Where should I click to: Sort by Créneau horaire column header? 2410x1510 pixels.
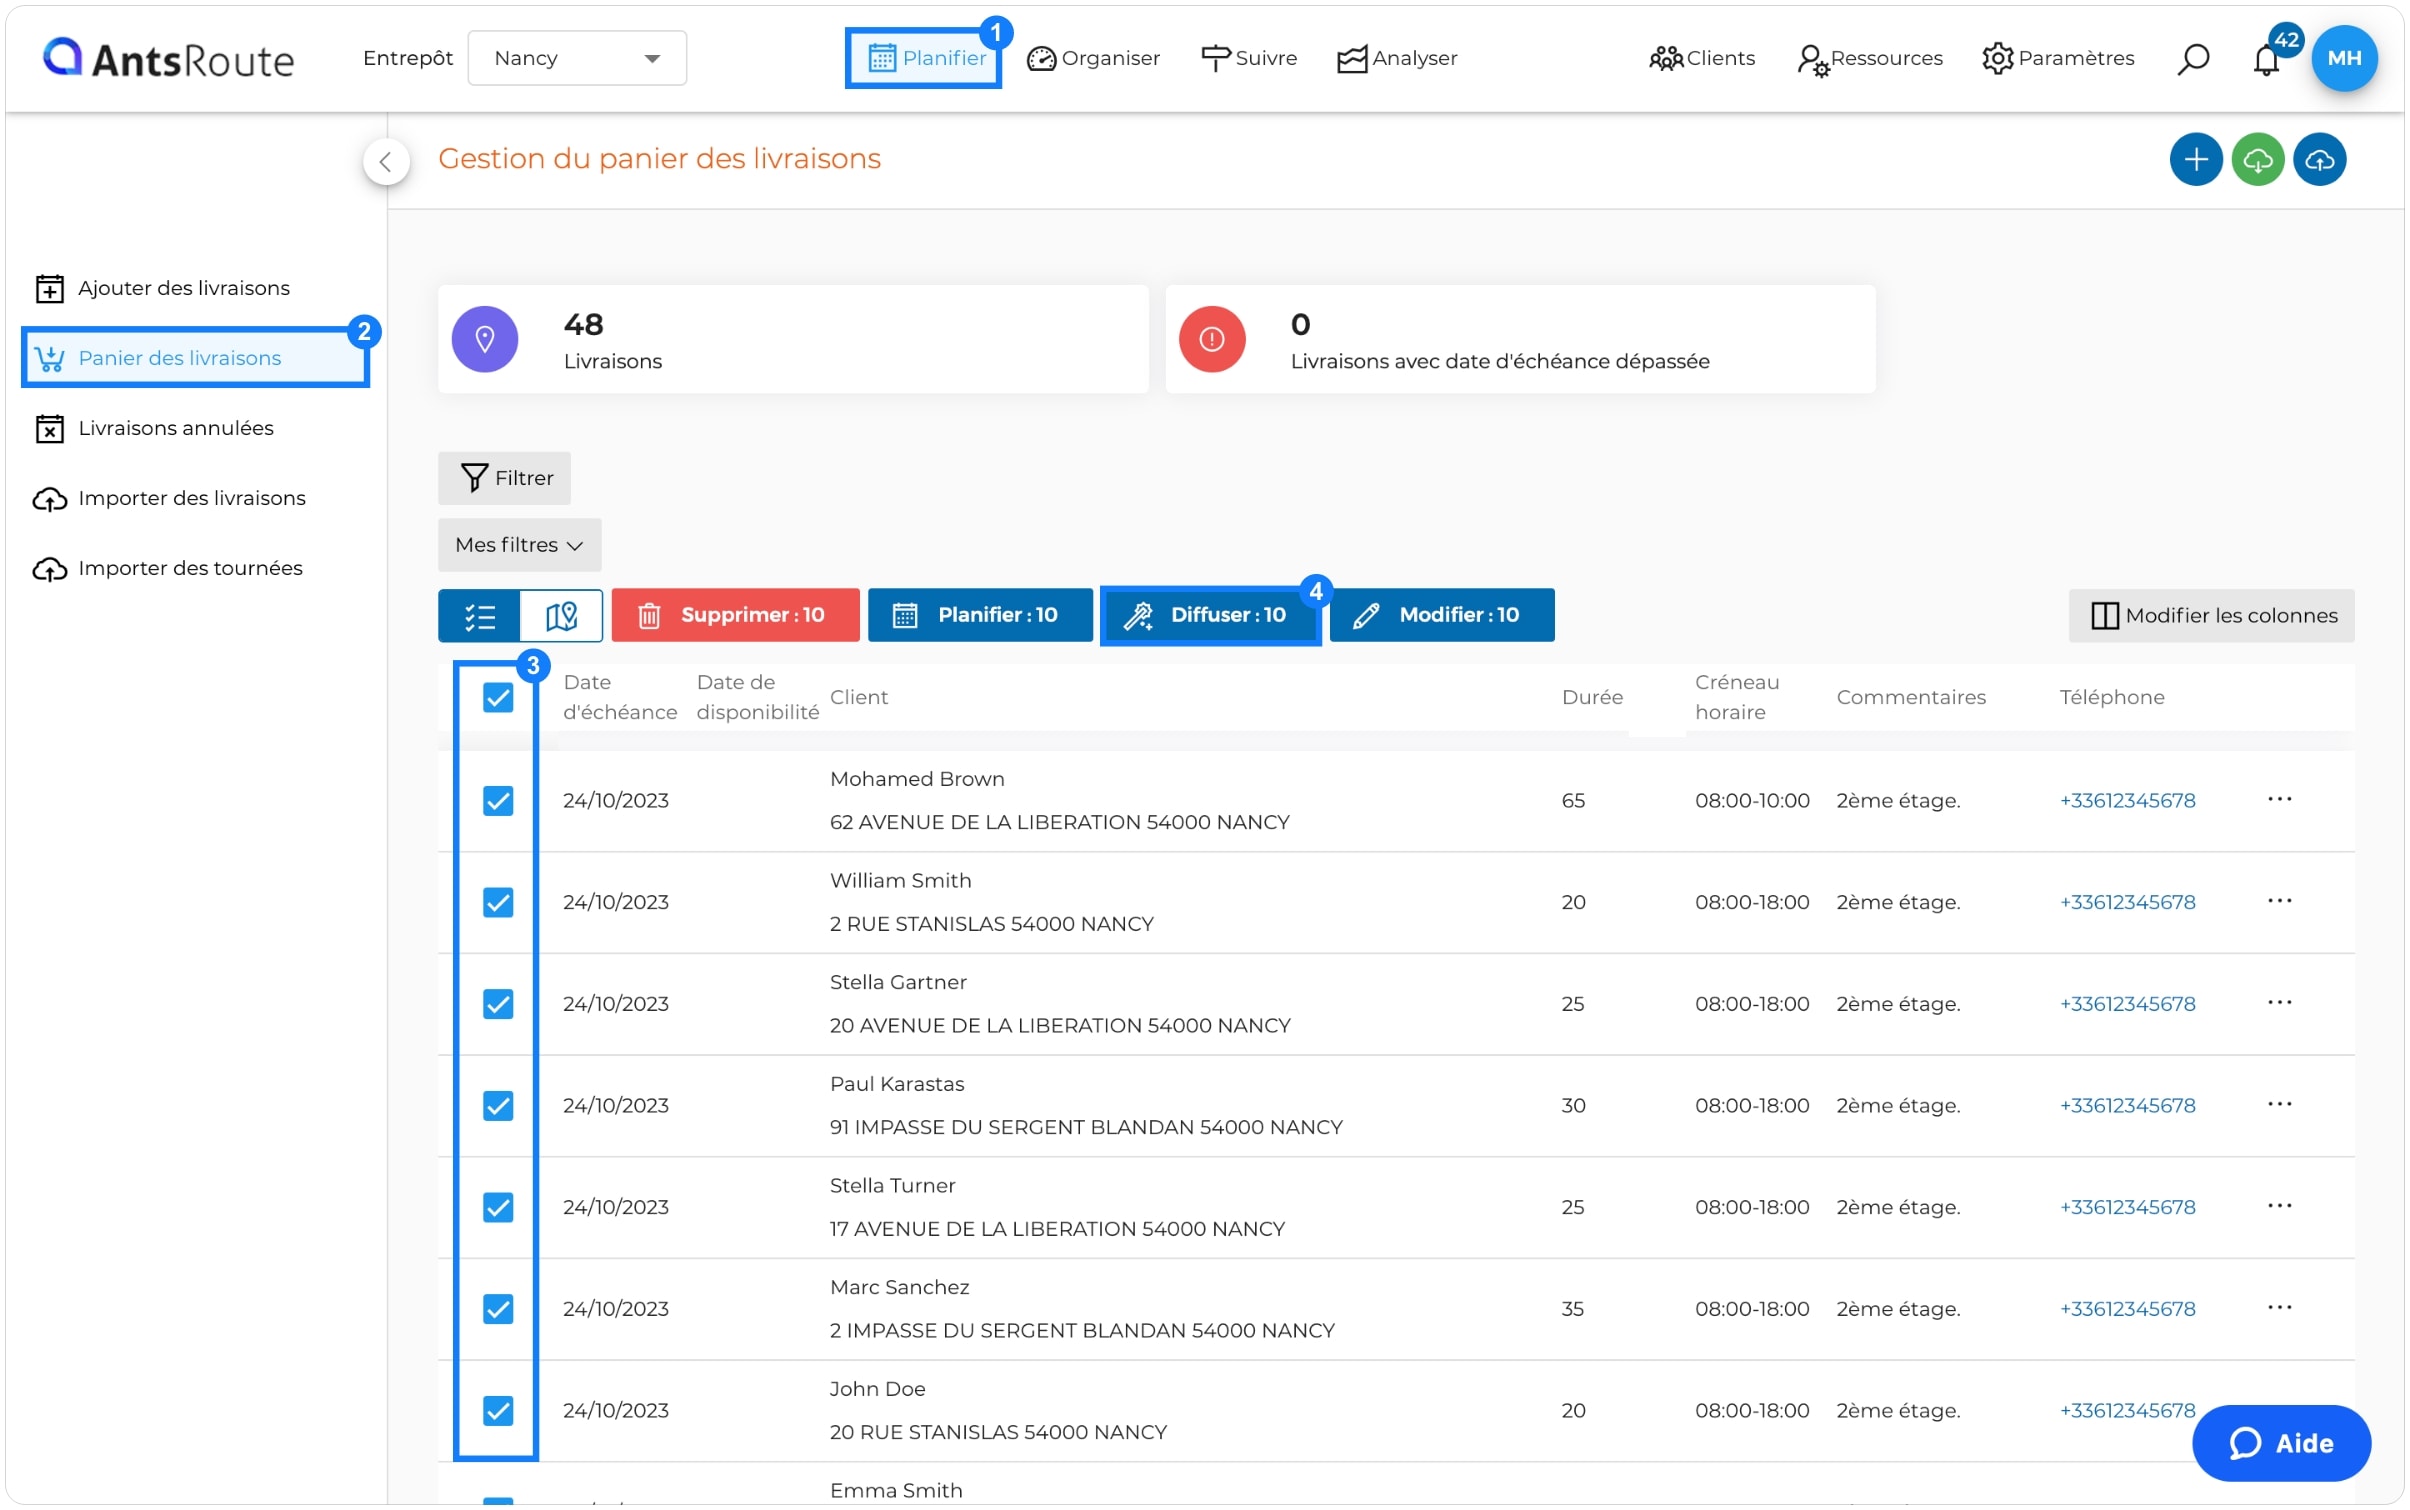tap(1736, 697)
